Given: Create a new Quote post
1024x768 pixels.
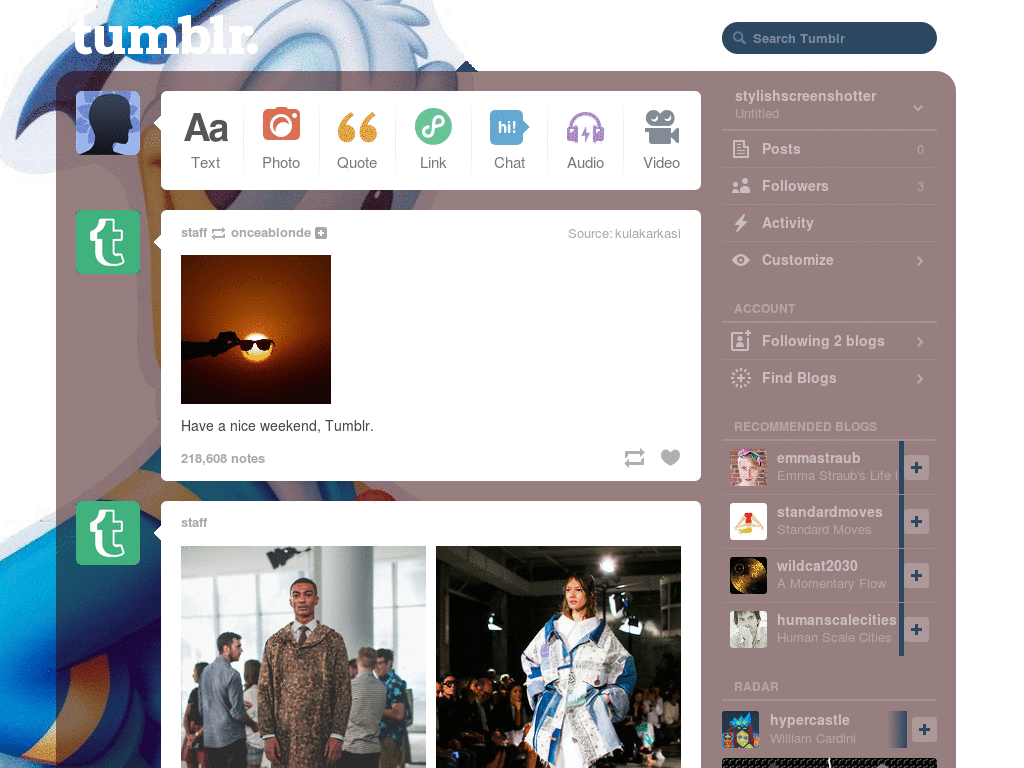Looking at the screenshot, I should (x=357, y=140).
